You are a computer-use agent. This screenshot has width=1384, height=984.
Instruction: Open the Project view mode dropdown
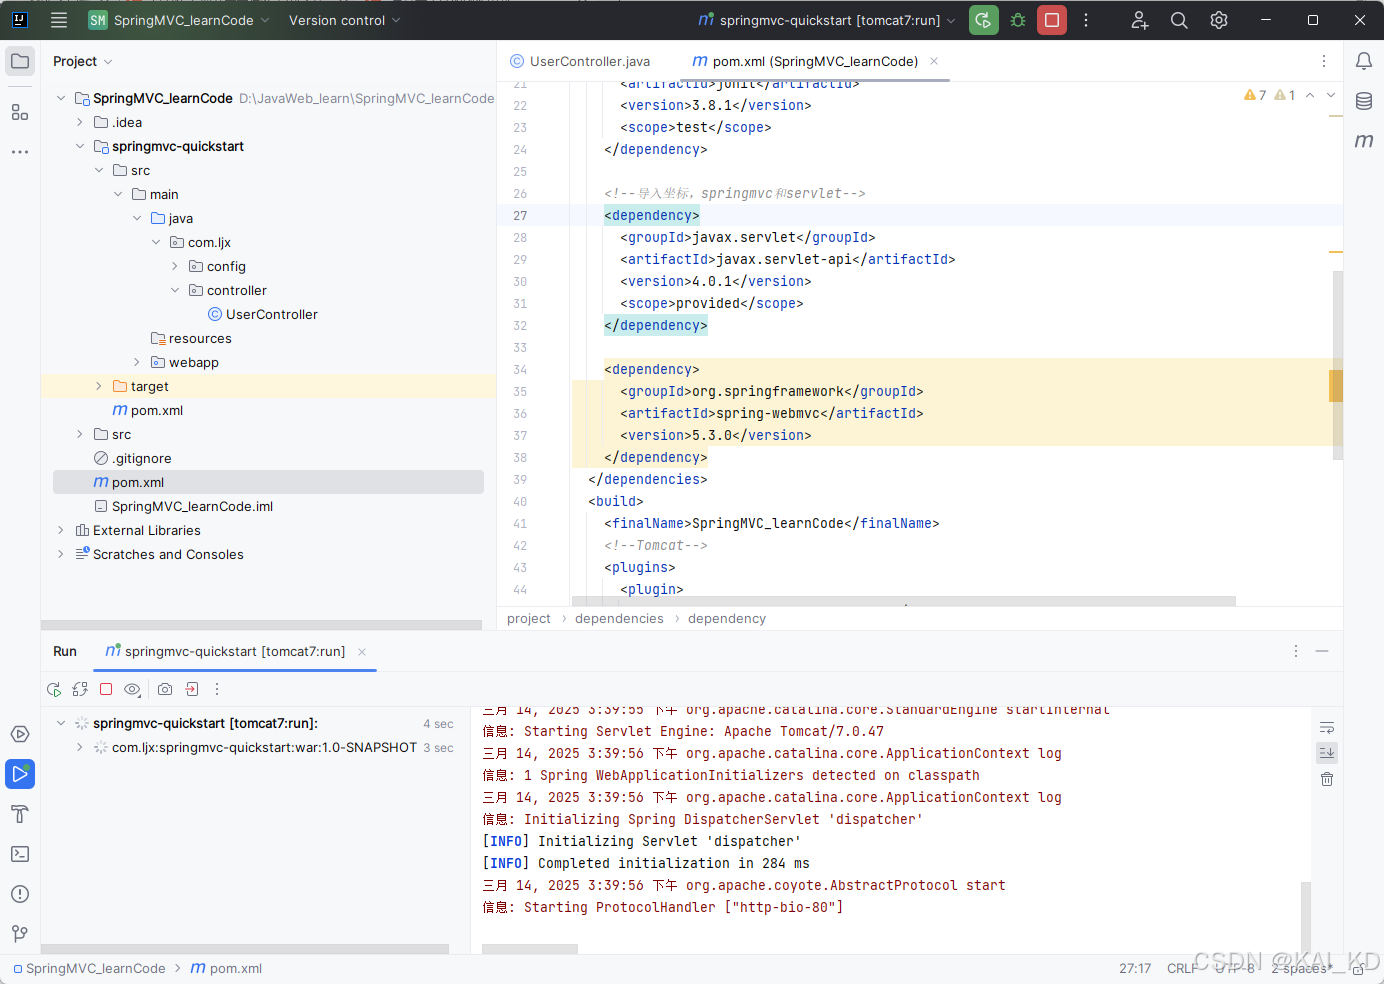pos(82,61)
